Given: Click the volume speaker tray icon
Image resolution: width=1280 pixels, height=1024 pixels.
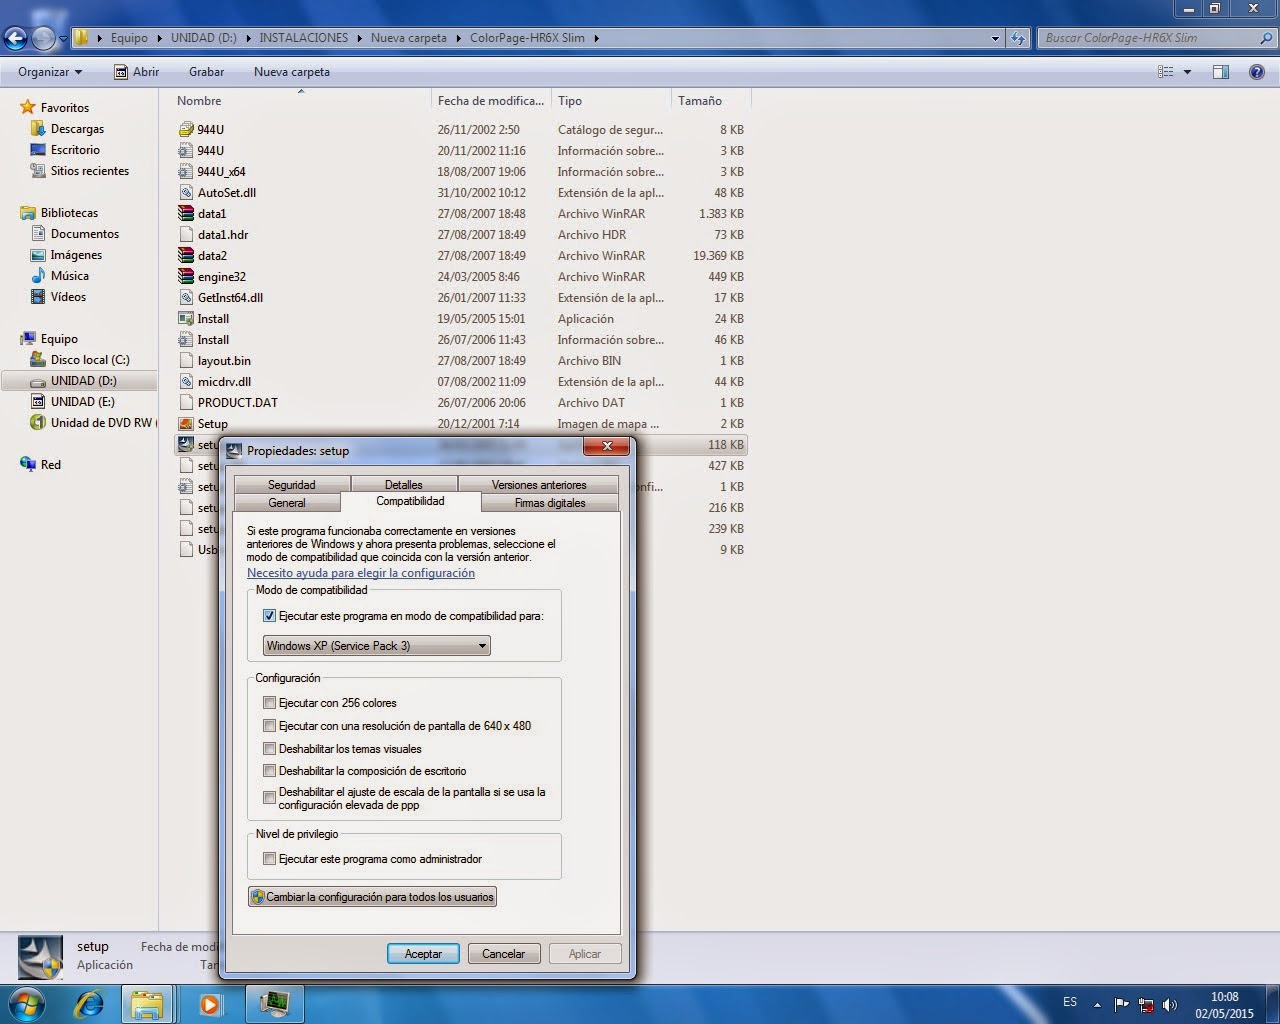Looking at the screenshot, I should [x=1169, y=1005].
